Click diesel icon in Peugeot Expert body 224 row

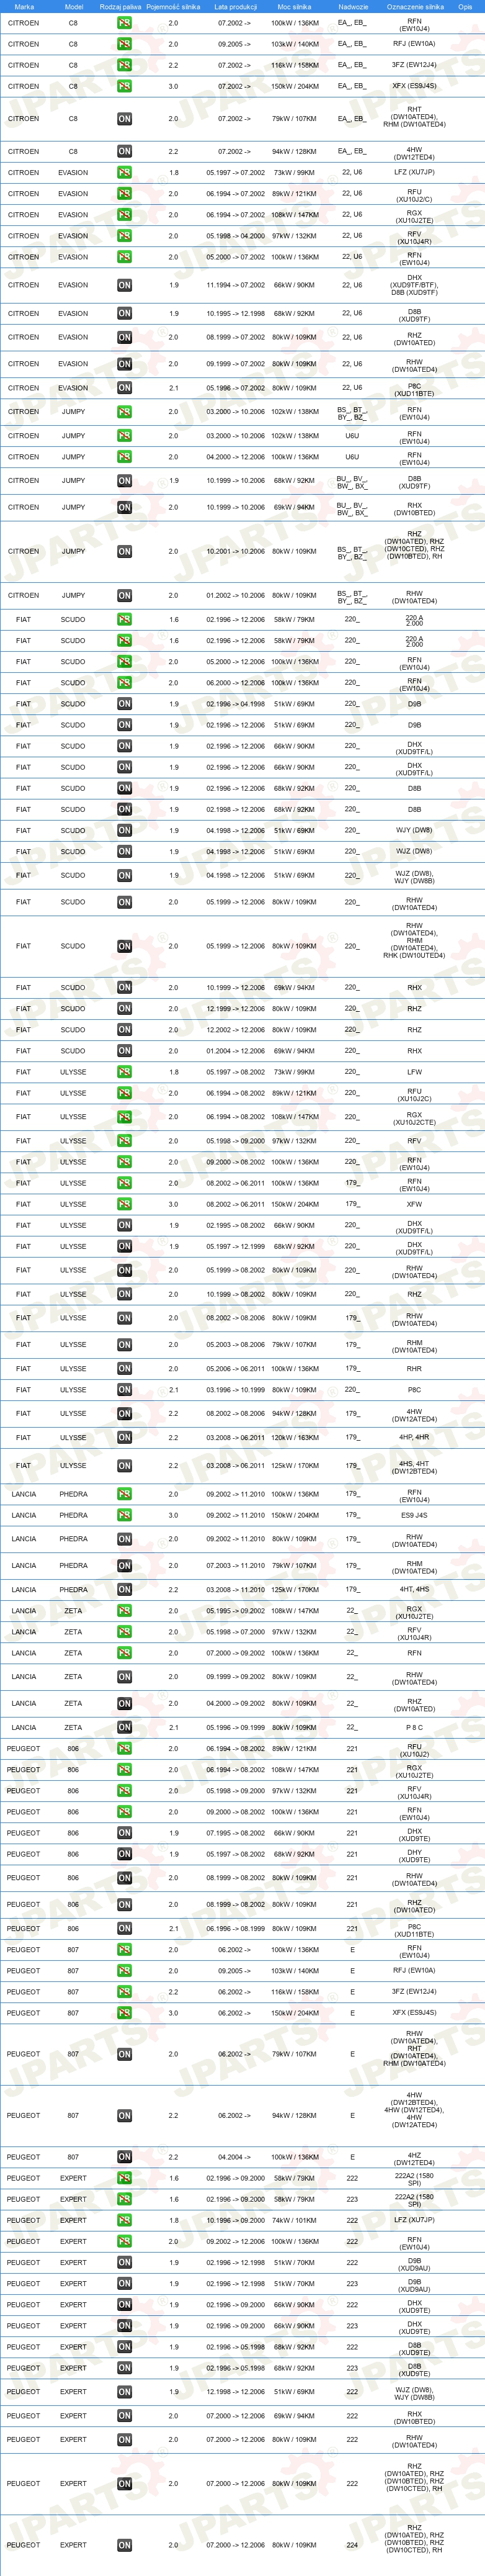point(124,2545)
